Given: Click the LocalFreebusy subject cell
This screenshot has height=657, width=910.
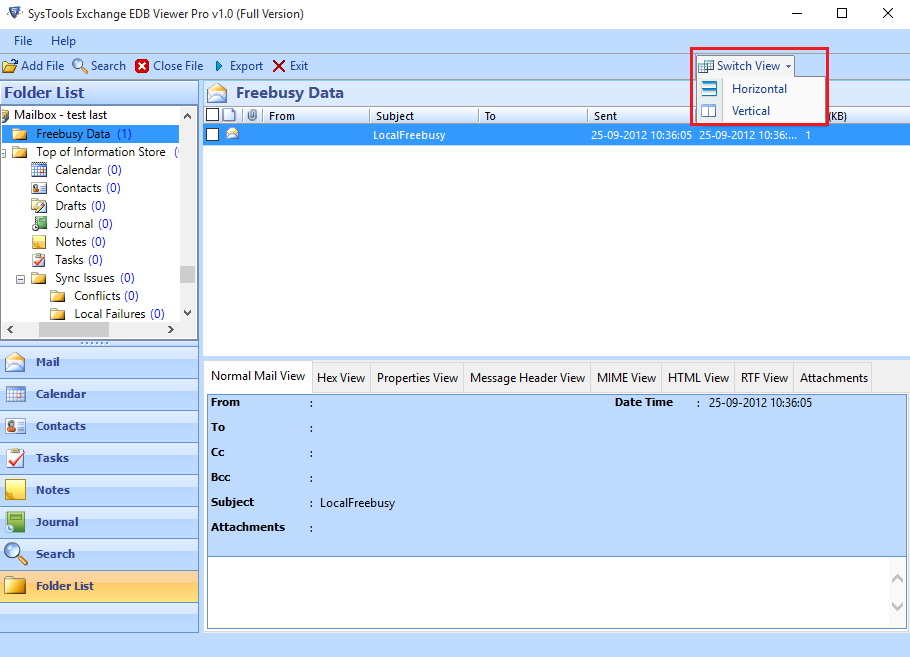Looking at the screenshot, I should [409, 135].
